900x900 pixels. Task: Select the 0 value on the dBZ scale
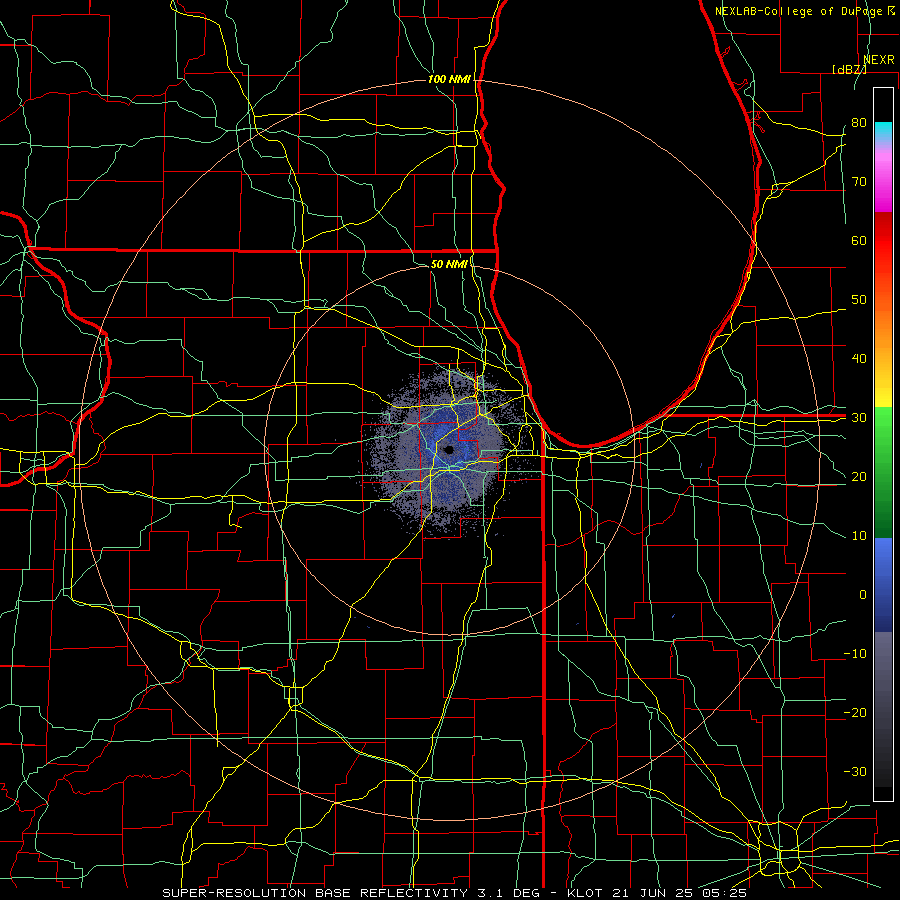click(x=863, y=595)
